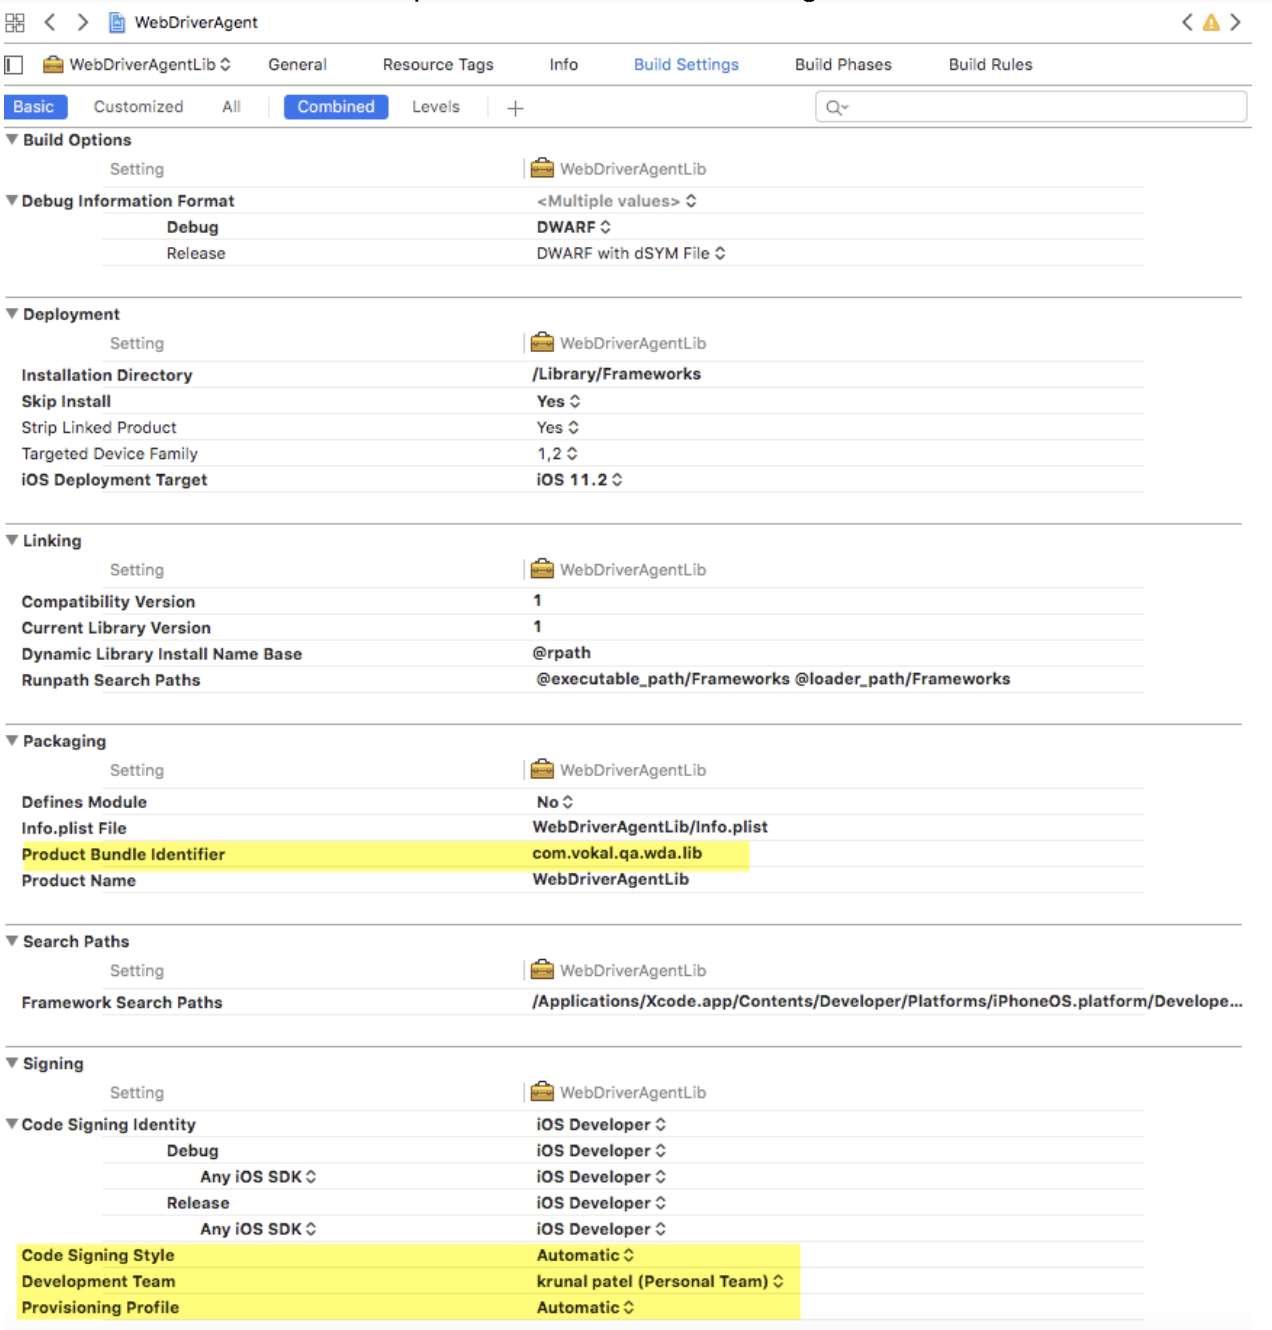Collapse Debug Information Format setting rows
The width and height of the screenshot is (1272, 1330).
point(12,200)
